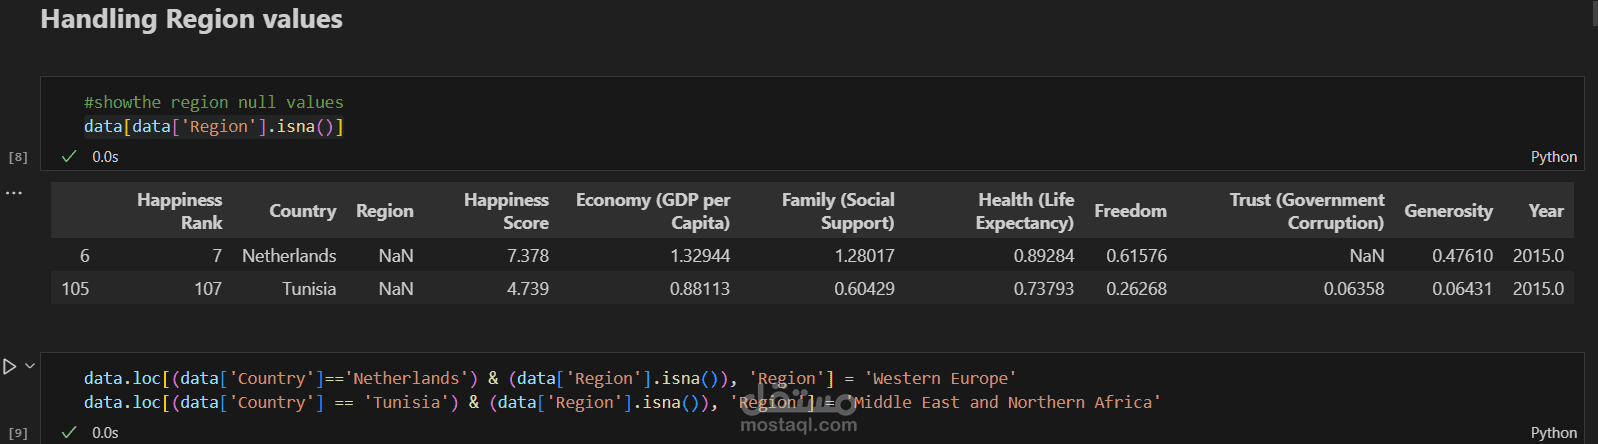
Task: Click the Generosity column header
Action: pyautogui.click(x=1448, y=211)
